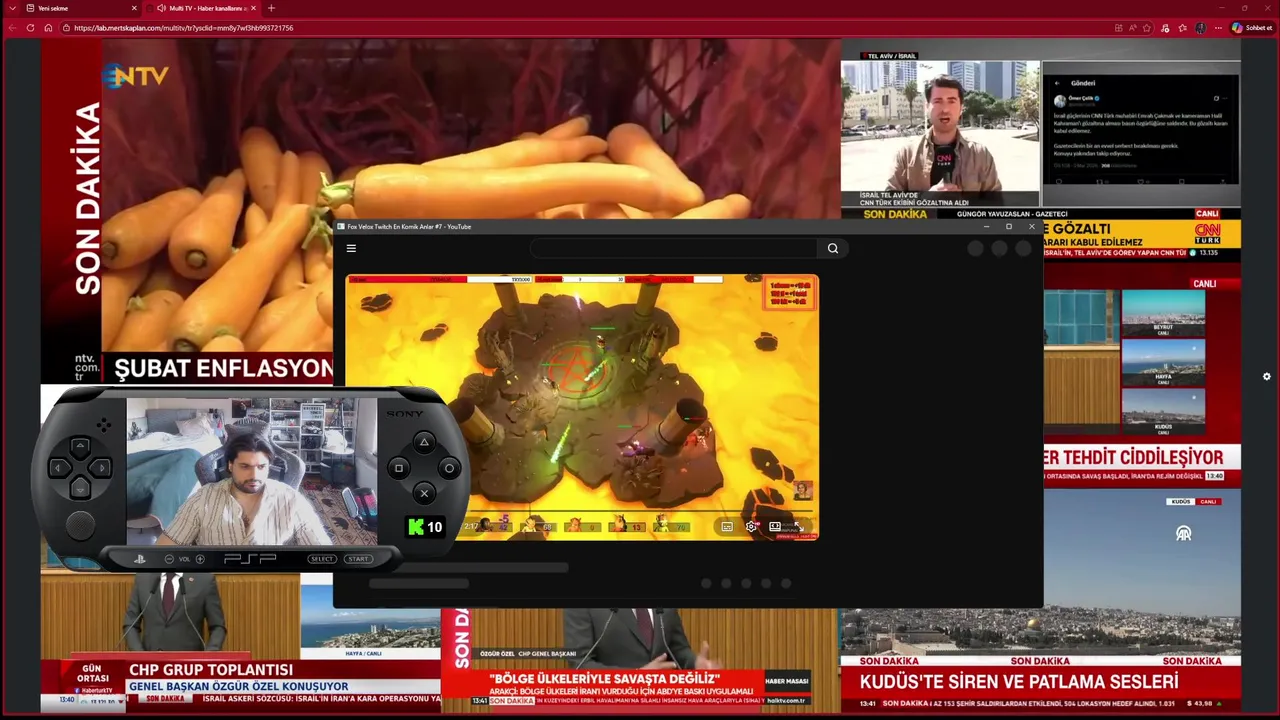The width and height of the screenshot is (1280, 720).
Task: Click the PSP overlay PlayStation home button
Action: tap(140, 559)
